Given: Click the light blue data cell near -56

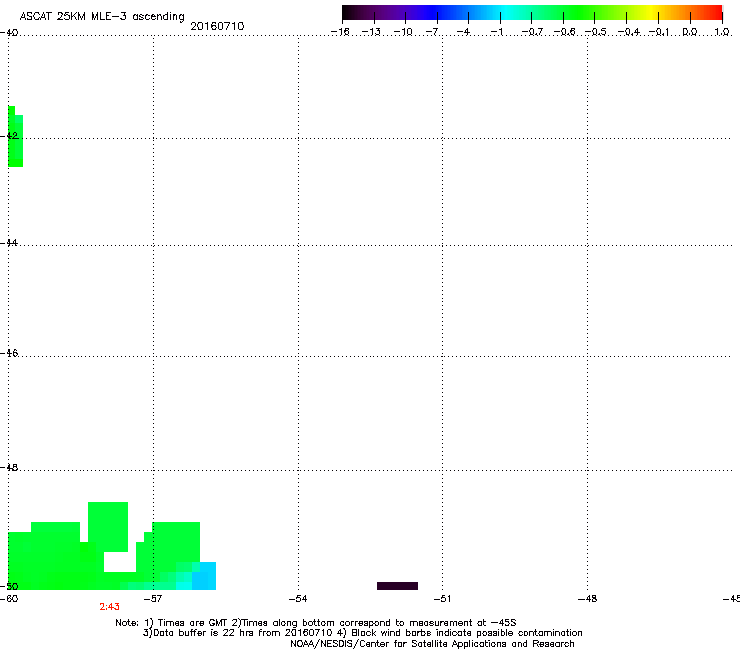Looking at the screenshot, I should pos(204,576).
